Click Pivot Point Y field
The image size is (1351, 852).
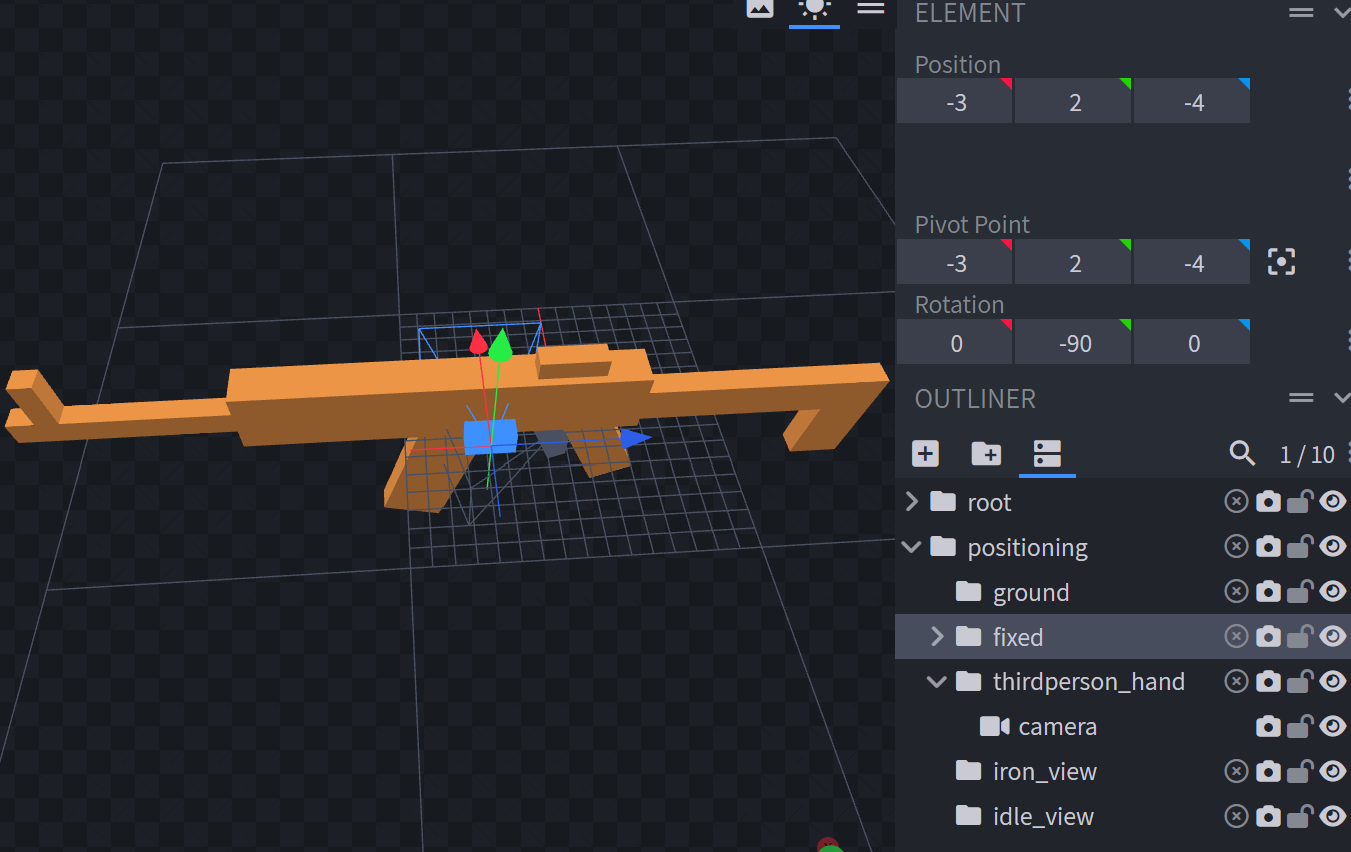point(1073,262)
